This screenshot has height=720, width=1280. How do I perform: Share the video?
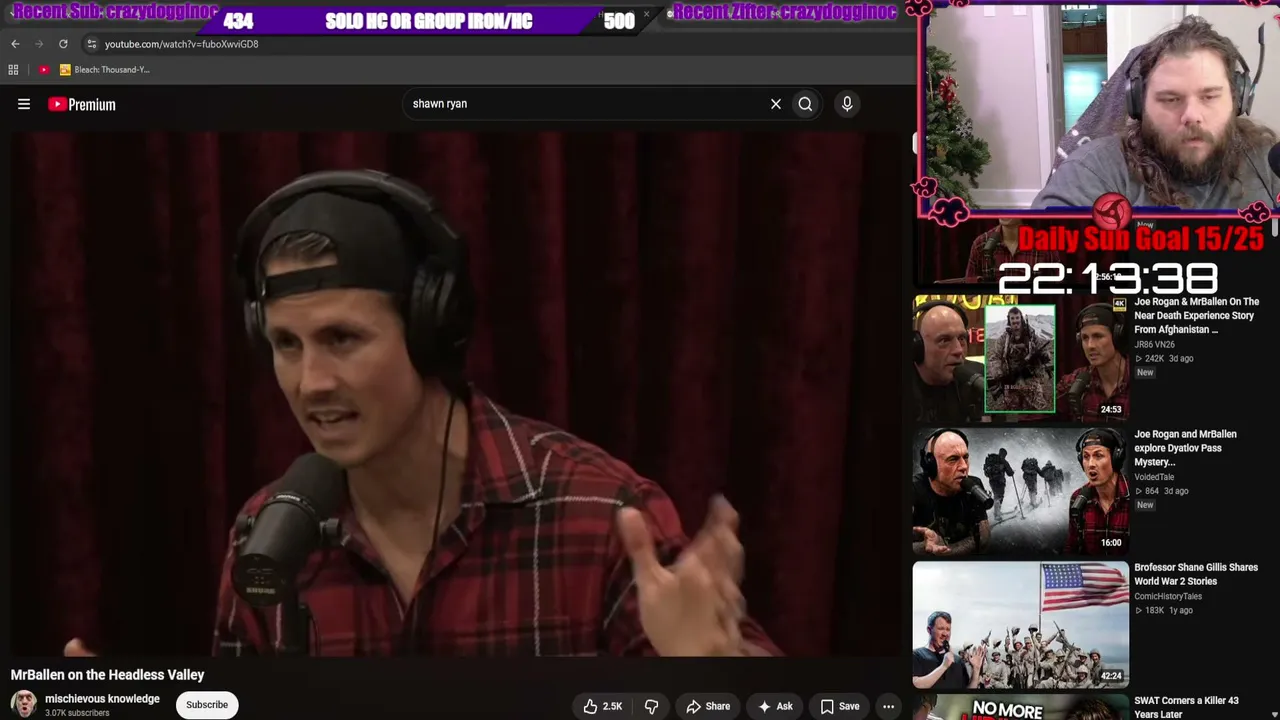click(x=708, y=706)
